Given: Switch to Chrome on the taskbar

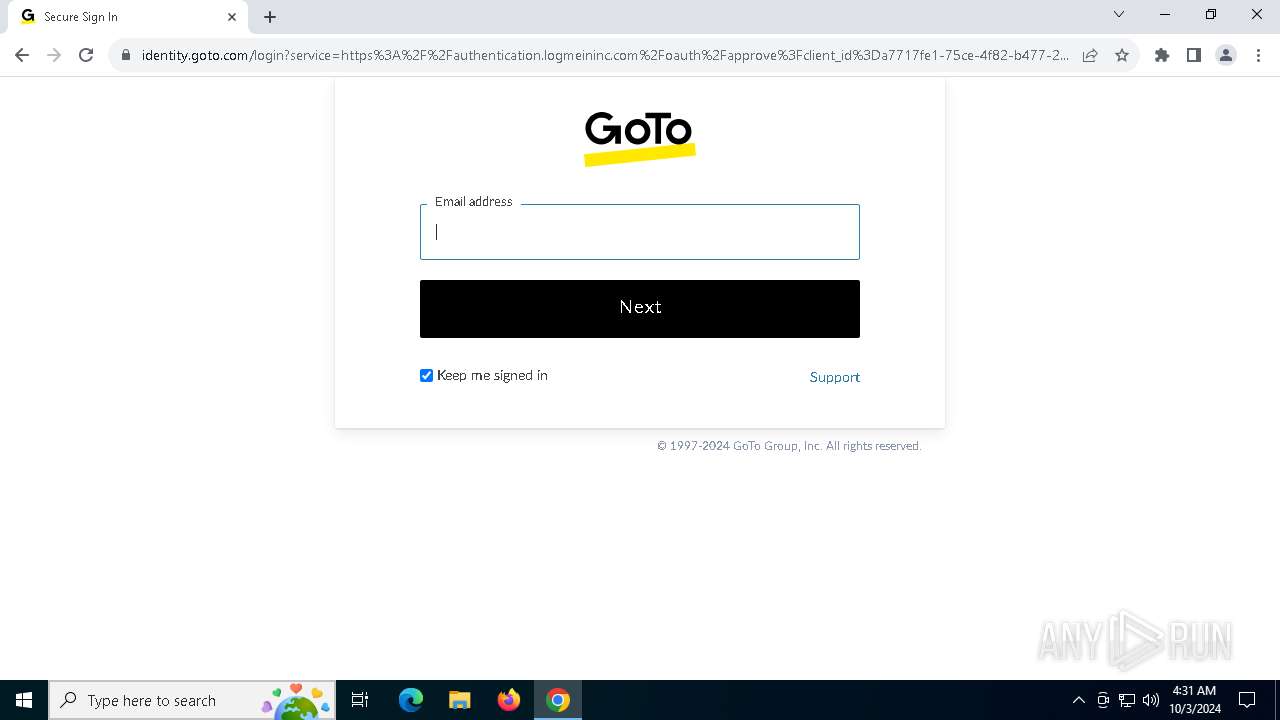Looking at the screenshot, I should 558,700.
